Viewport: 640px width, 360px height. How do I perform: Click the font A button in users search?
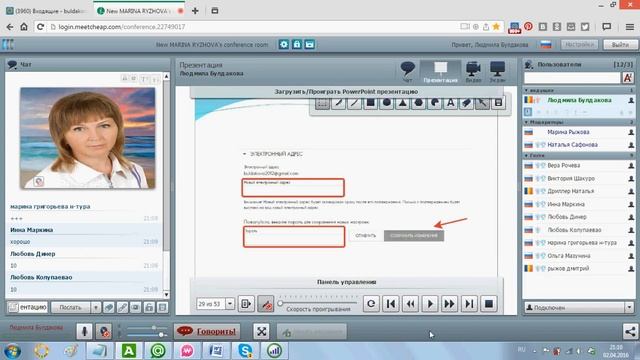(628, 77)
